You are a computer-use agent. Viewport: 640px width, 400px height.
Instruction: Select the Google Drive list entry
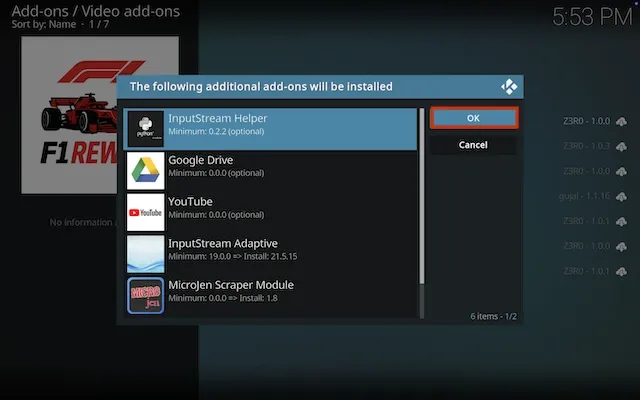270,171
